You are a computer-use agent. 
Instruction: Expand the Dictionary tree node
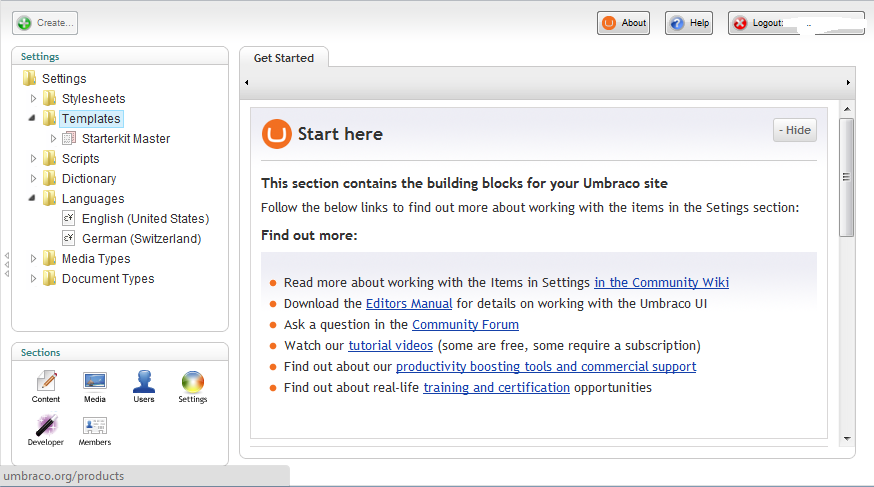pos(33,179)
